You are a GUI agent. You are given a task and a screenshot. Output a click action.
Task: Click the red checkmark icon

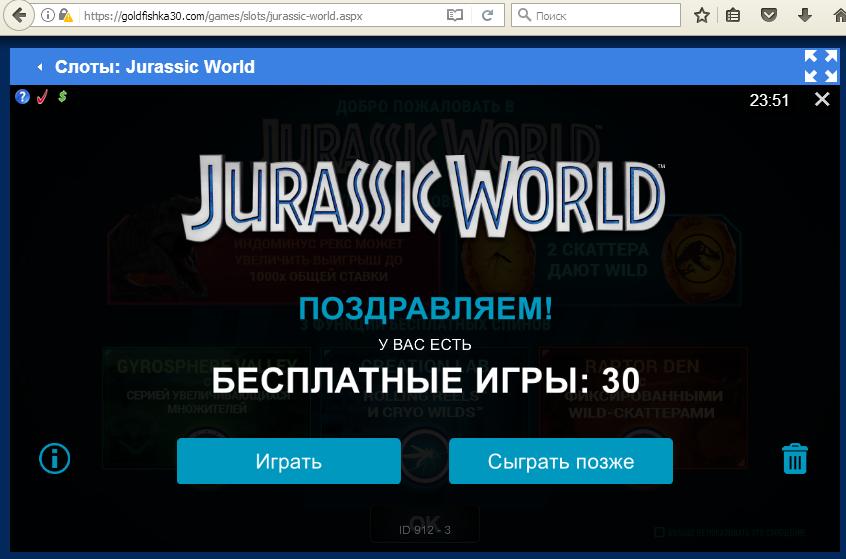click(x=42, y=97)
